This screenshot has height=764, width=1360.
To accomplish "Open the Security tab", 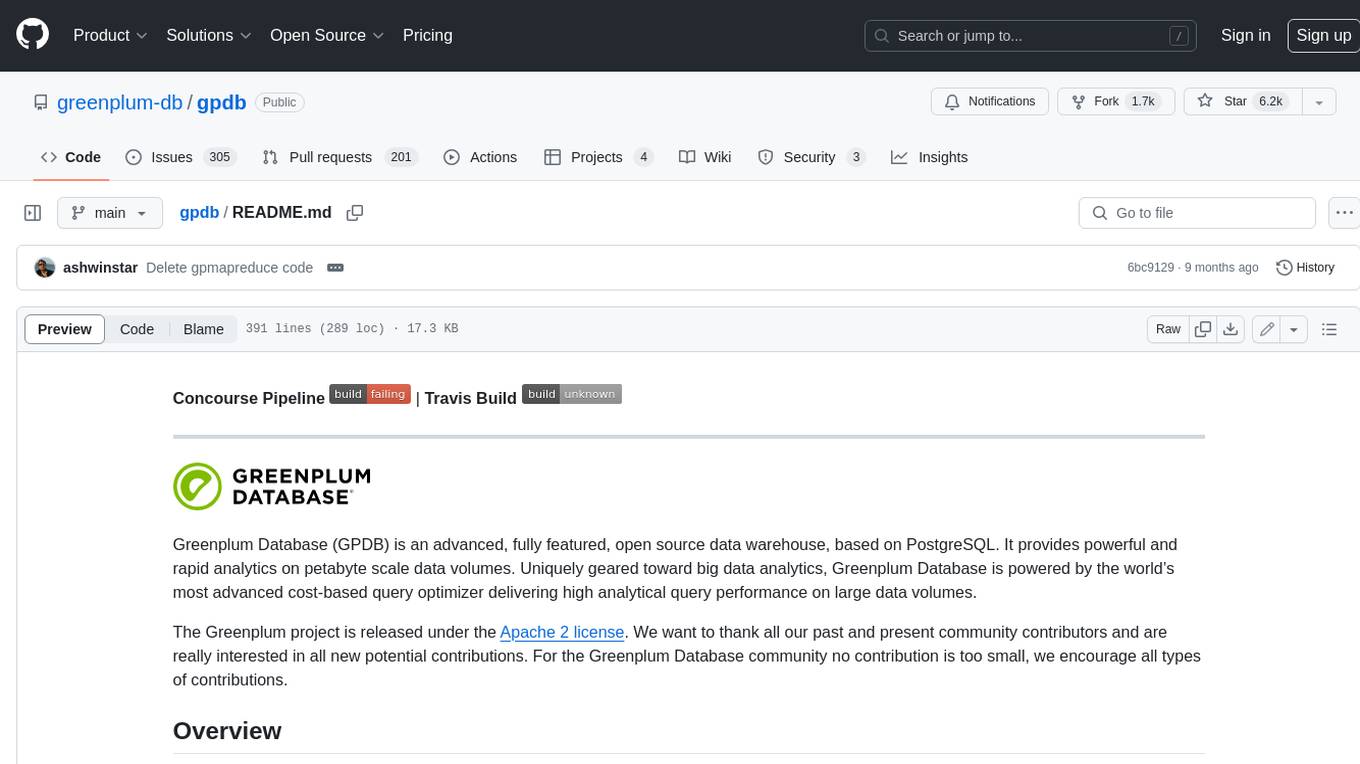I will (x=811, y=157).
